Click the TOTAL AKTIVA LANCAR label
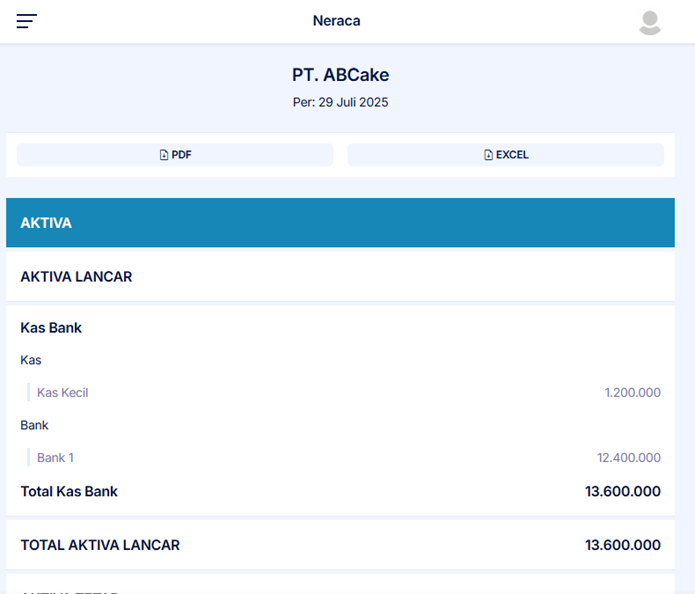The height and width of the screenshot is (594, 695). pyautogui.click(x=100, y=545)
